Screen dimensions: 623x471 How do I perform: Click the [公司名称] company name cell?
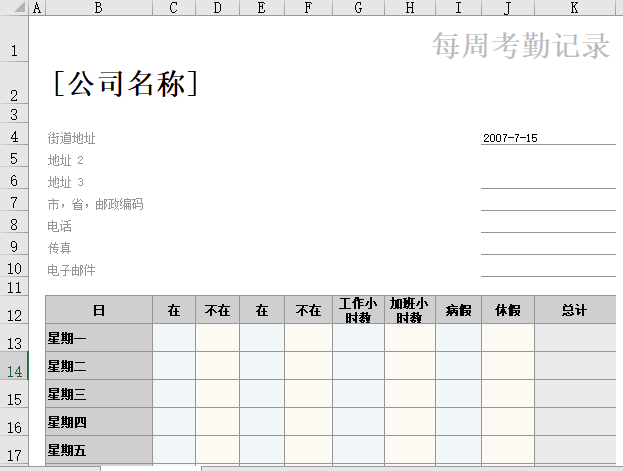[125, 84]
